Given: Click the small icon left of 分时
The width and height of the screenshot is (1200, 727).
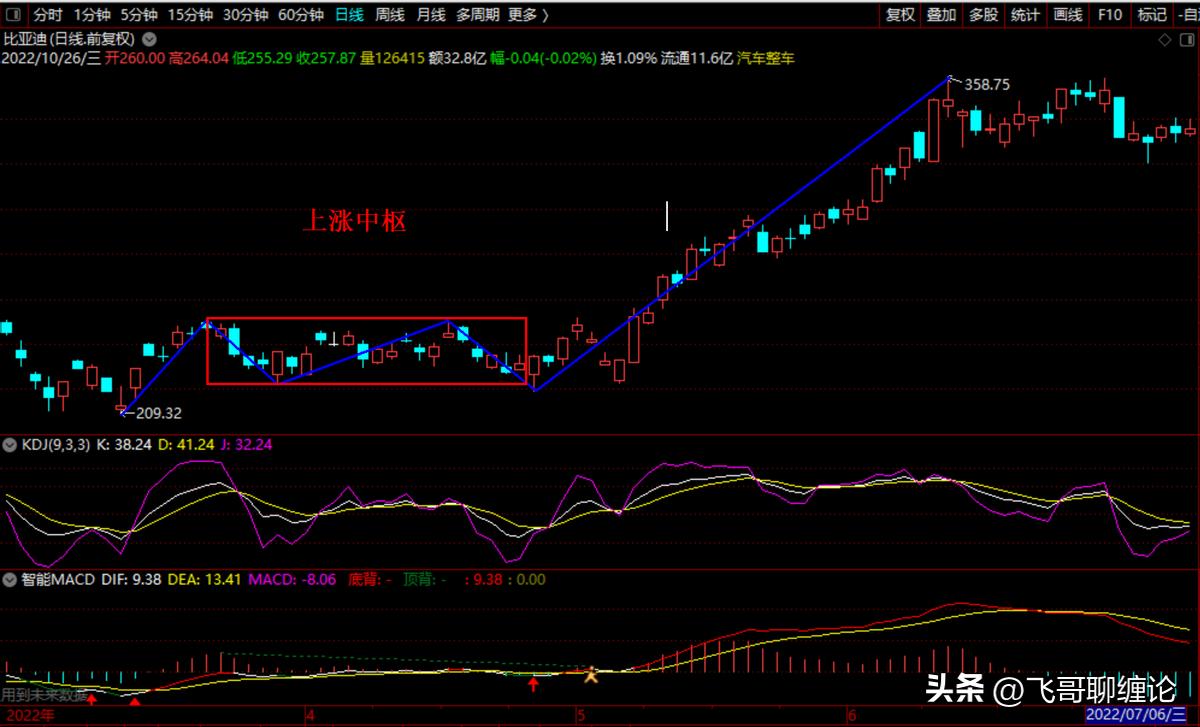Looking at the screenshot, I should pyautogui.click(x=14, y=15).
